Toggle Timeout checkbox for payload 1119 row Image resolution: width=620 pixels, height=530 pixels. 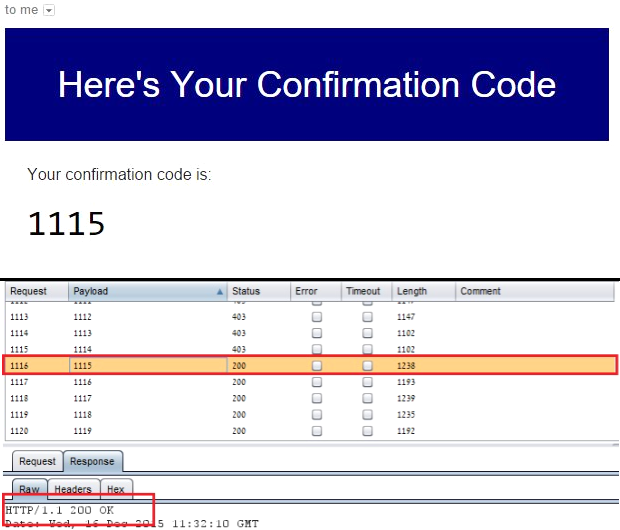367,431
